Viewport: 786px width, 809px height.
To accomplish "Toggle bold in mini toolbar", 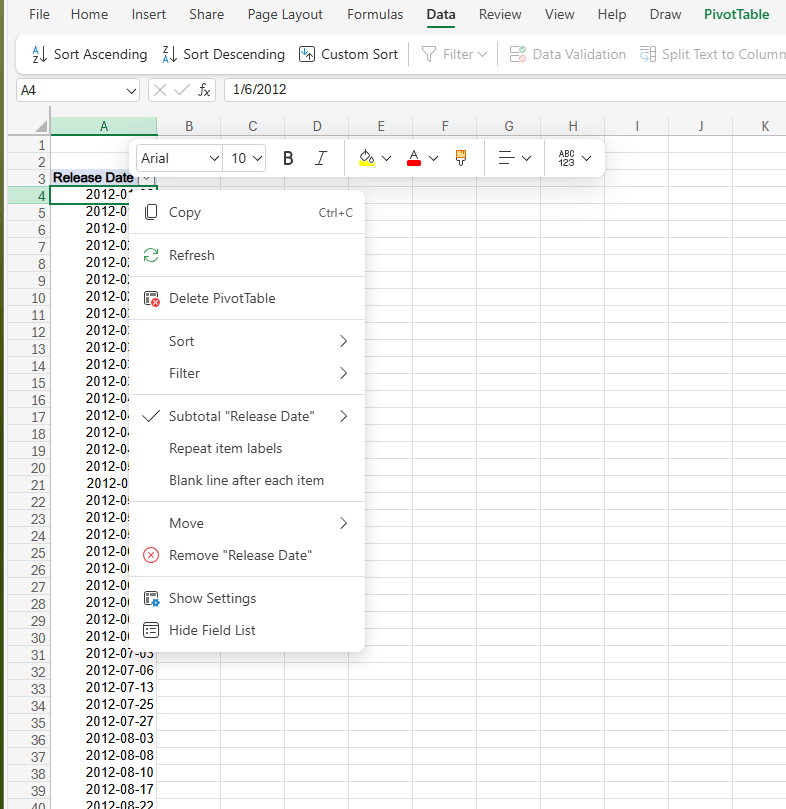I will (x=288, y=158).
